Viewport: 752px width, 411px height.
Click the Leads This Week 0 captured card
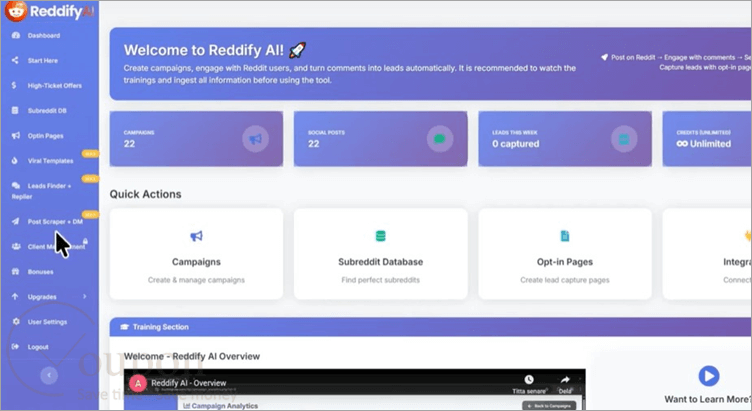[x=565, y=139]
